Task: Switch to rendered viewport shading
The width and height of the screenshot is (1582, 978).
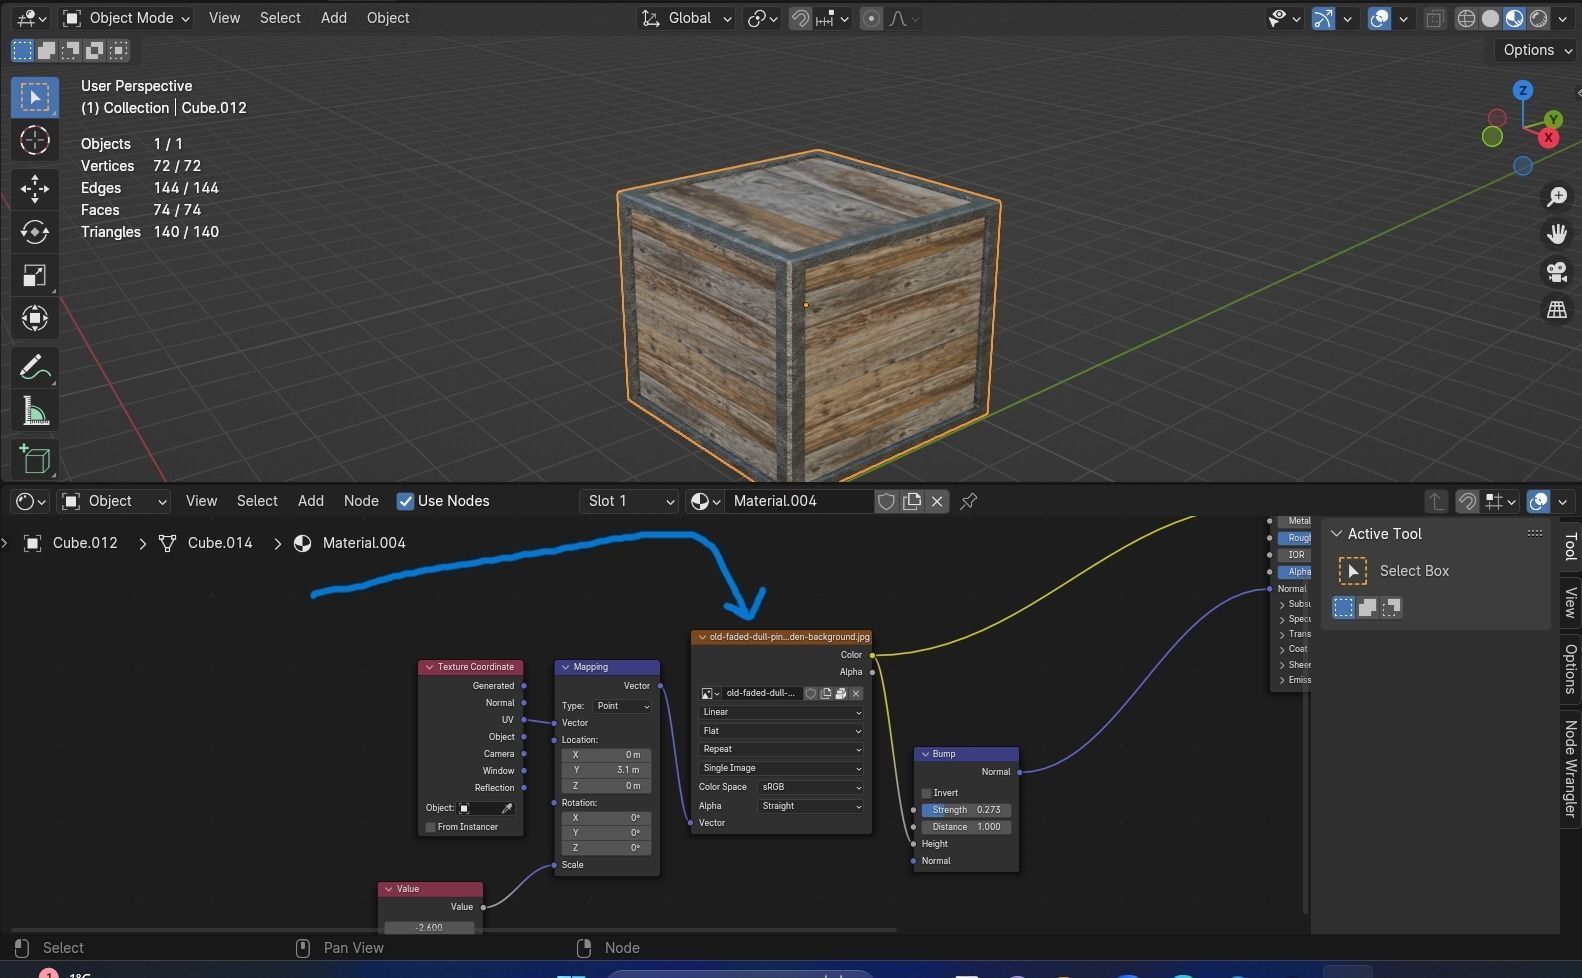Action: (1538, 18)
